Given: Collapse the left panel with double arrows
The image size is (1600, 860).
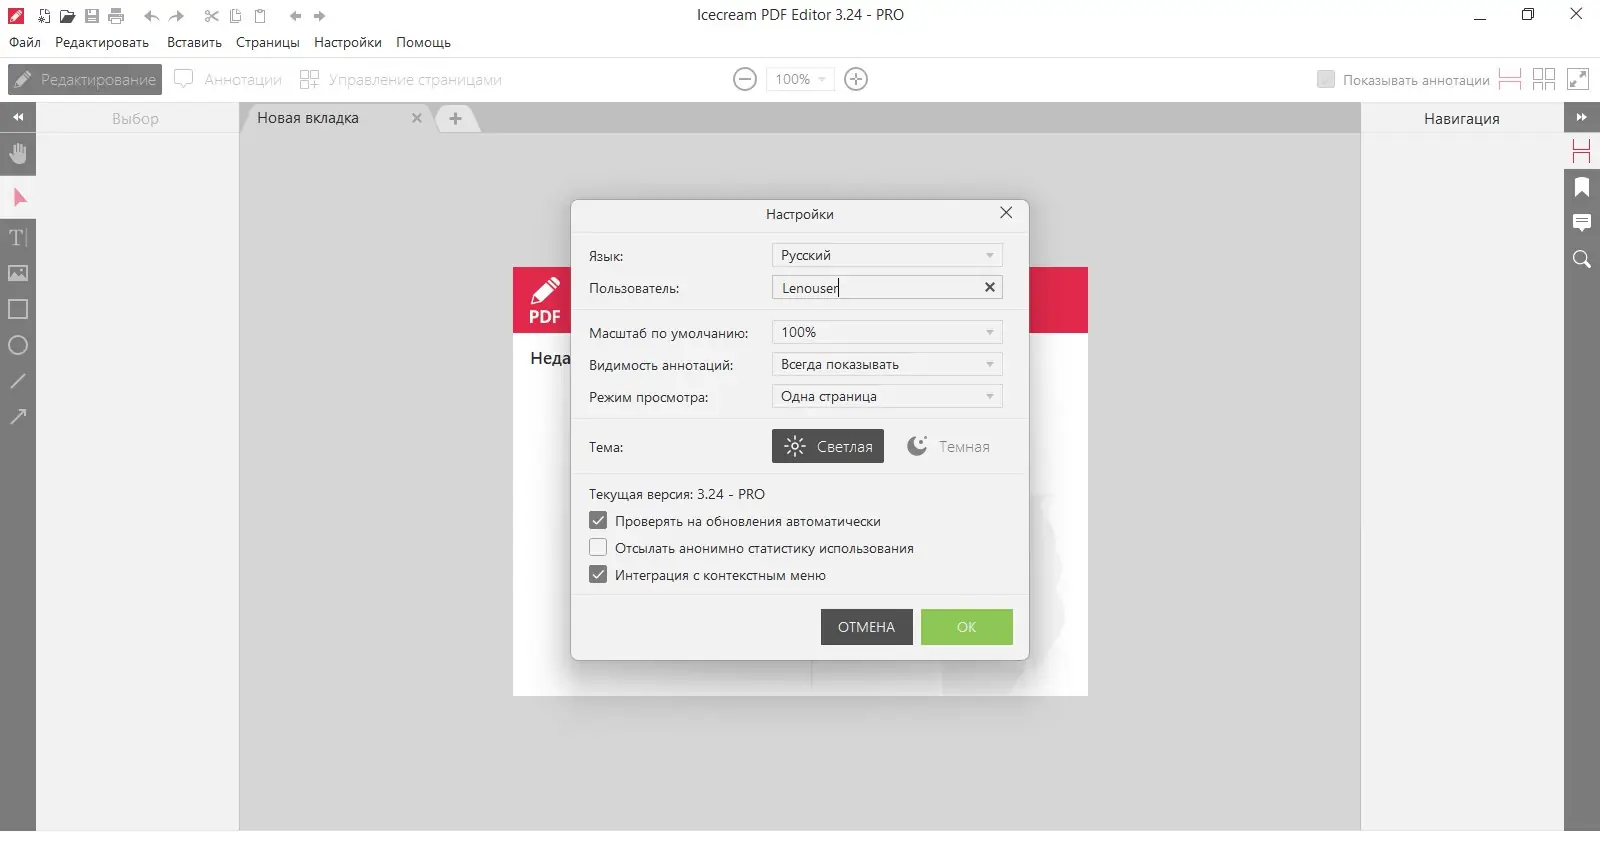Looking at the screenshot, I should coord(18,117).
